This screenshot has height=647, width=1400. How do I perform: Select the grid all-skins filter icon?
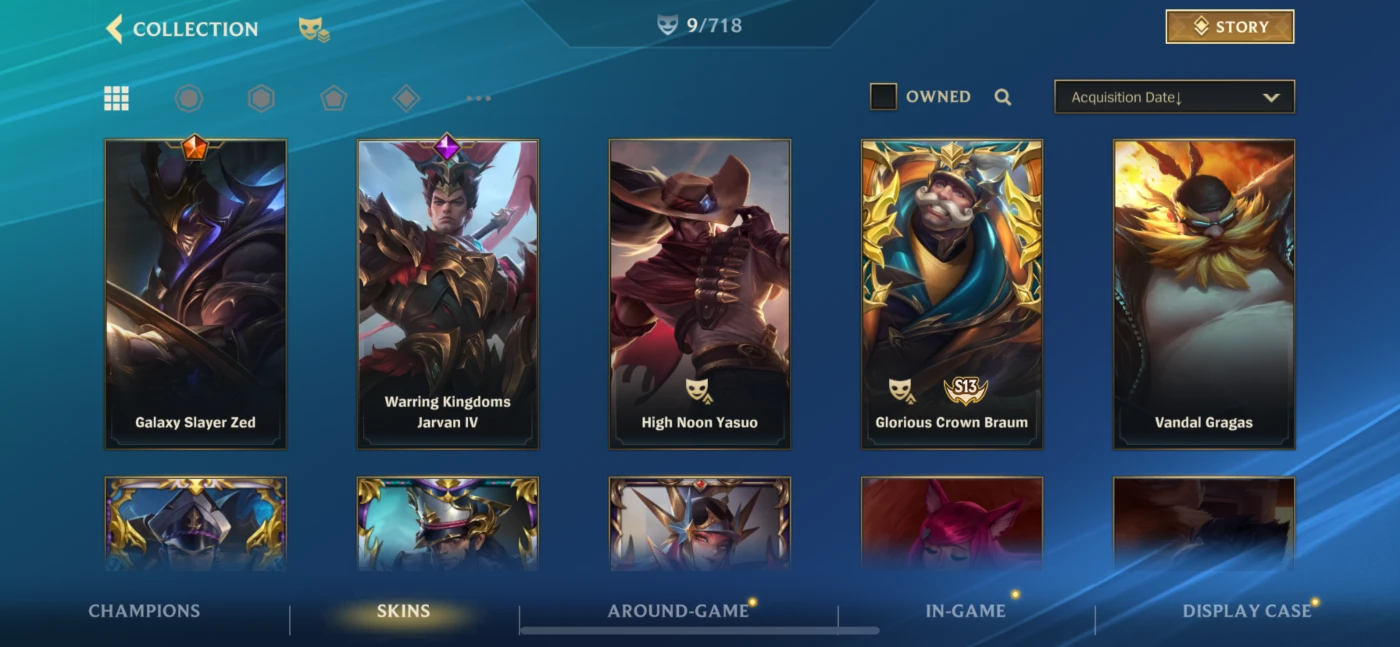coord(116,98)
